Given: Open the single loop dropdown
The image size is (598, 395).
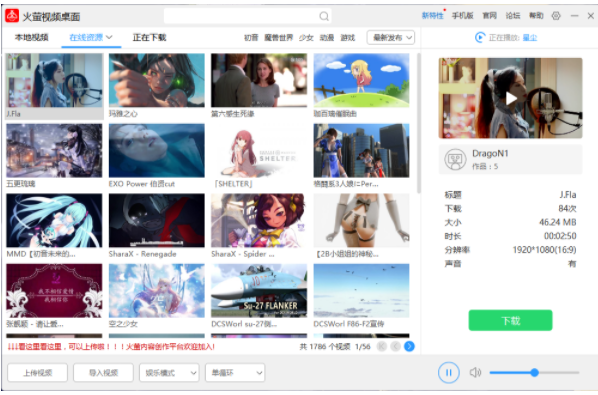Looking at the screenshot, I should (235, 373).
